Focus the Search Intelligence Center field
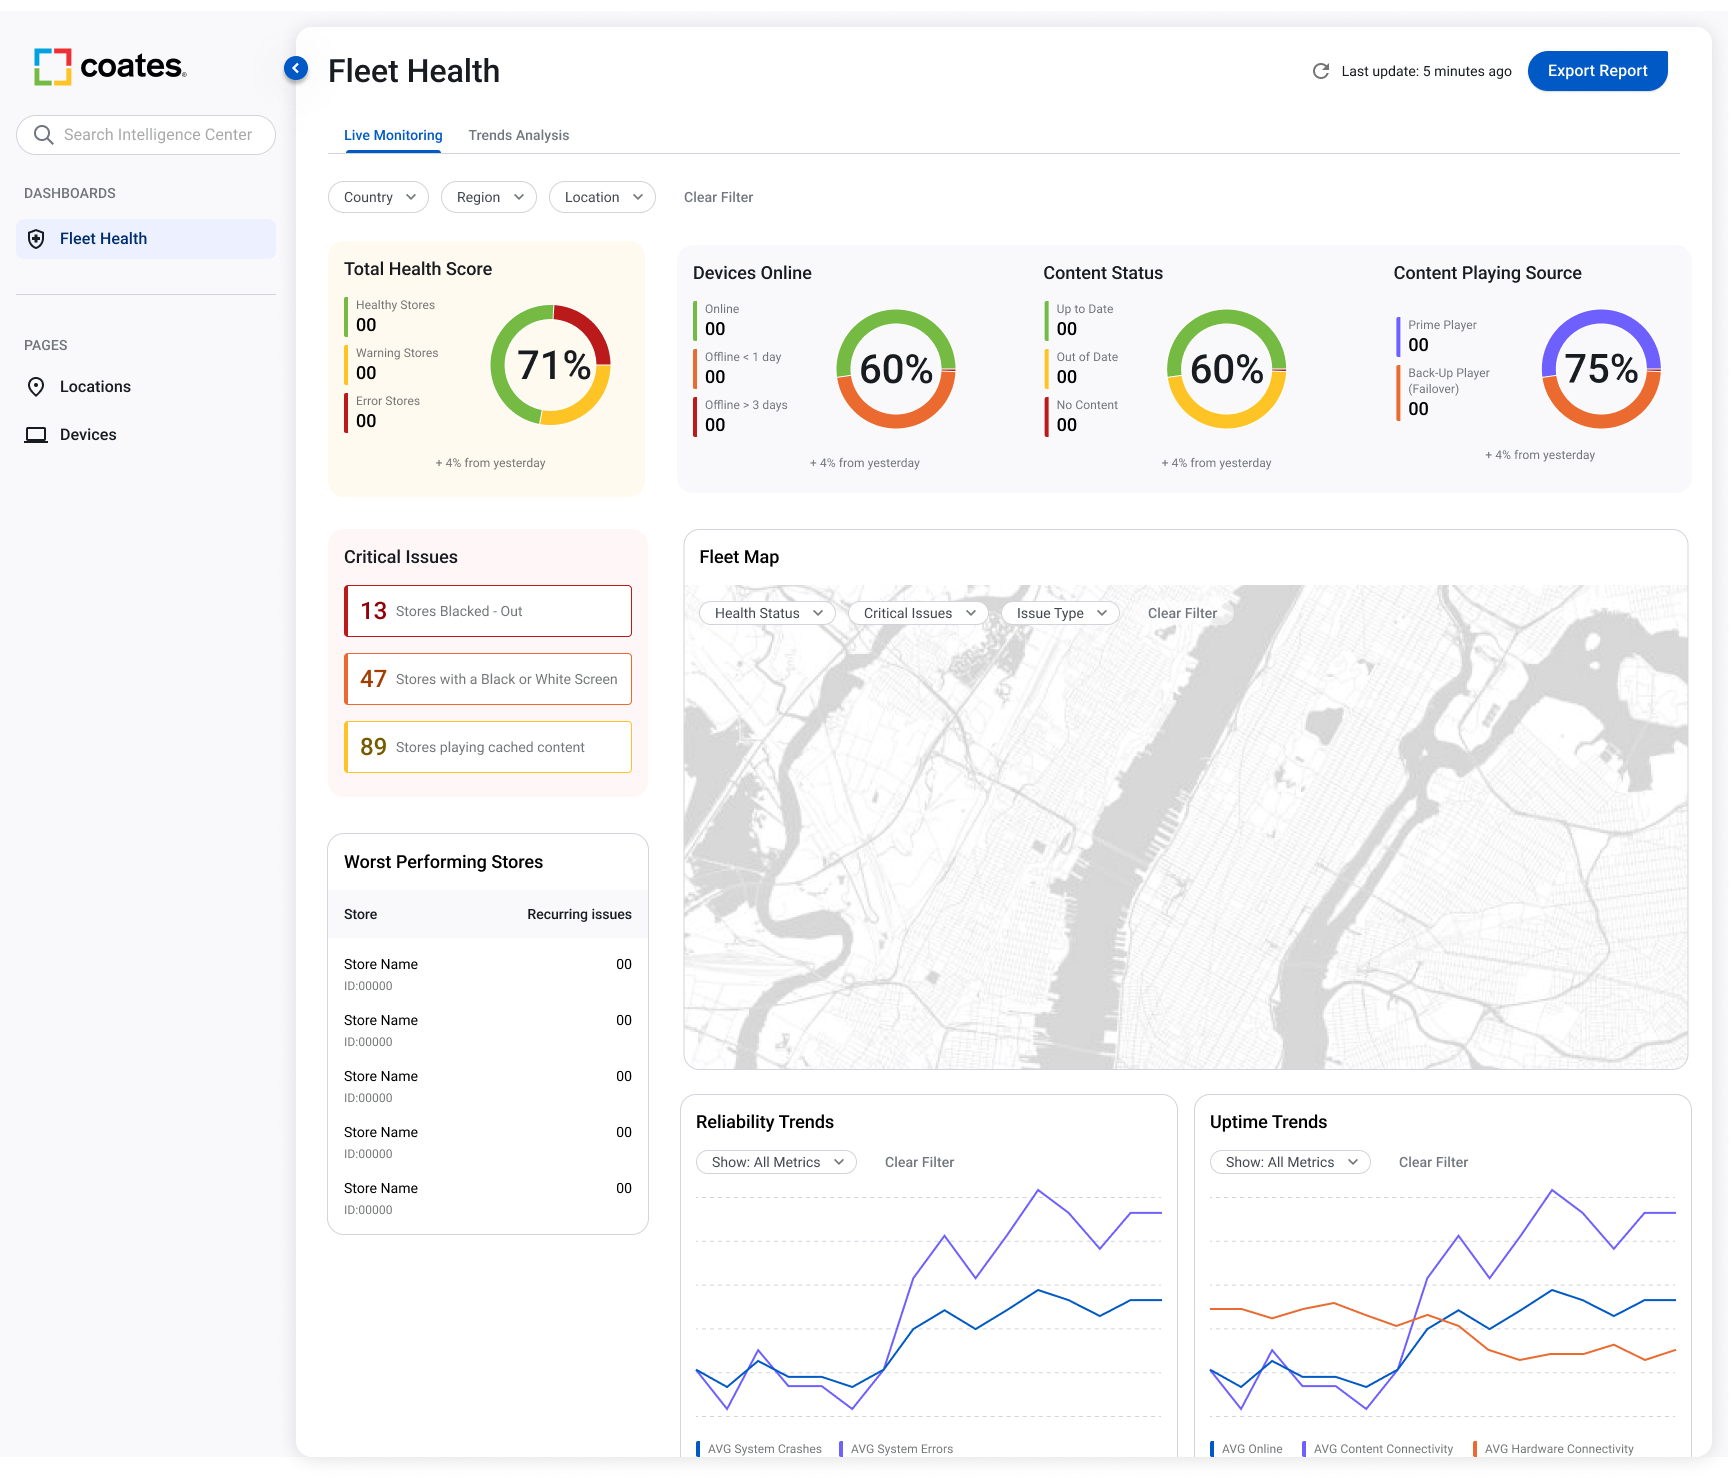 (x=158, y=135)
